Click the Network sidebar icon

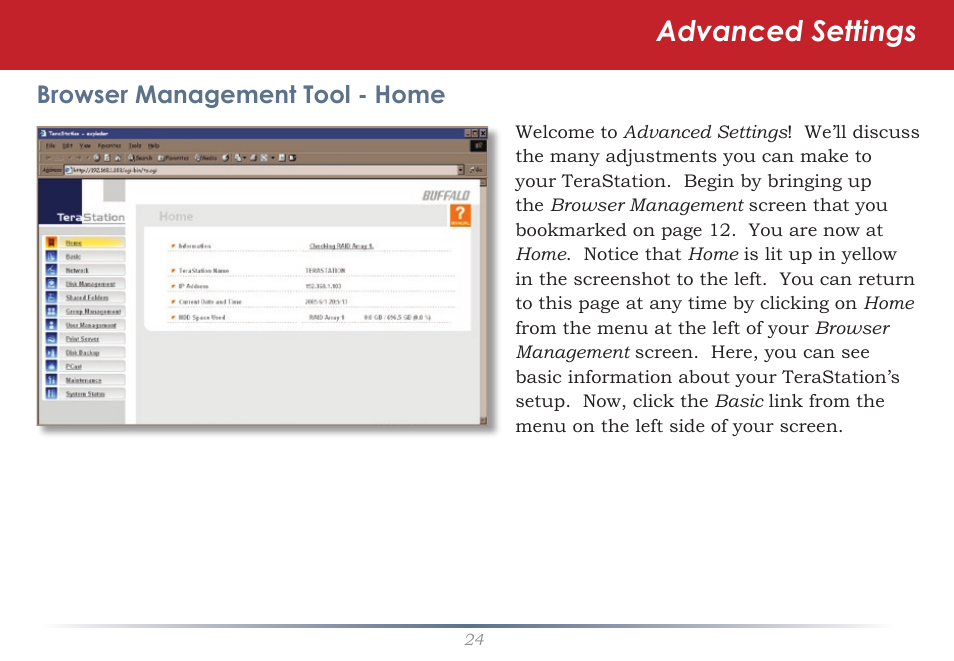[x=52, y=270]
